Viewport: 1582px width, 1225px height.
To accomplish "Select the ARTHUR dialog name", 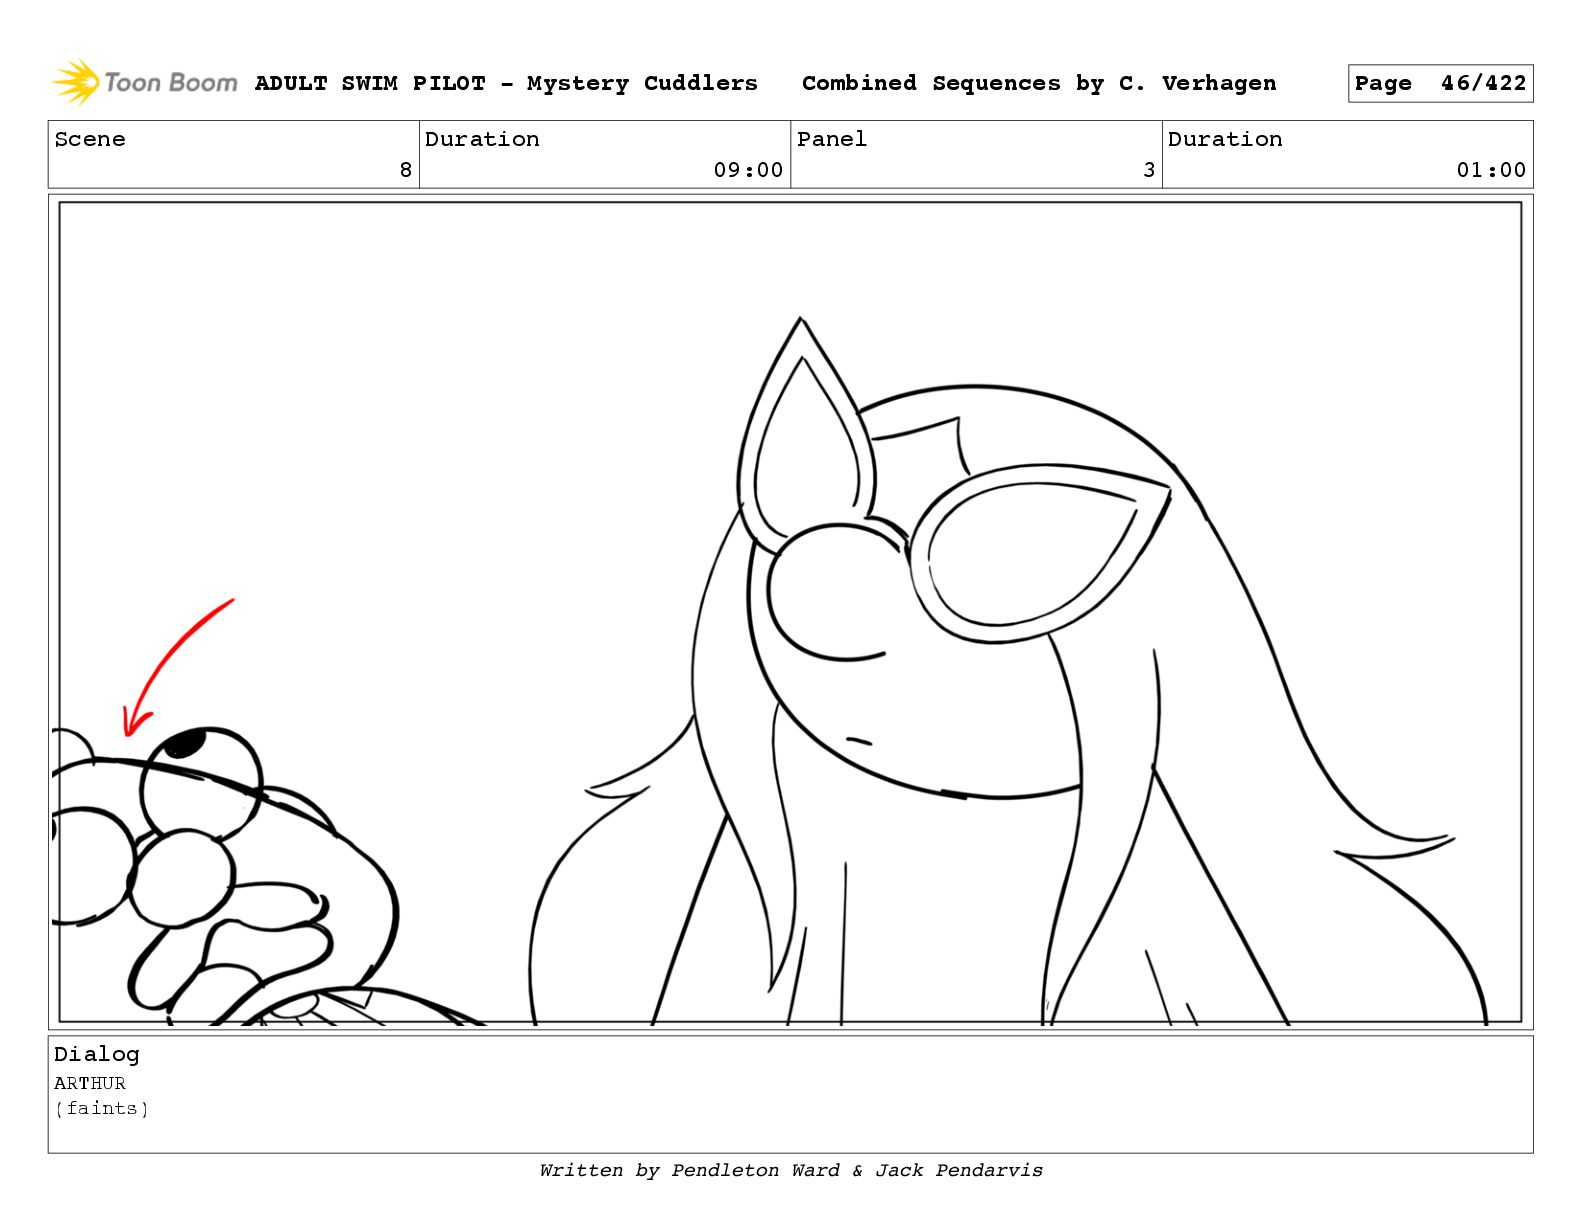I will [x=90, y=1083].
